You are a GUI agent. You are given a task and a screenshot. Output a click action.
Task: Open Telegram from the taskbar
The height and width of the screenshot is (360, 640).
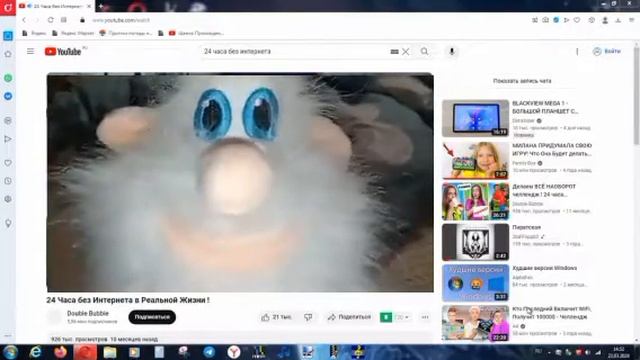(209, 352)
